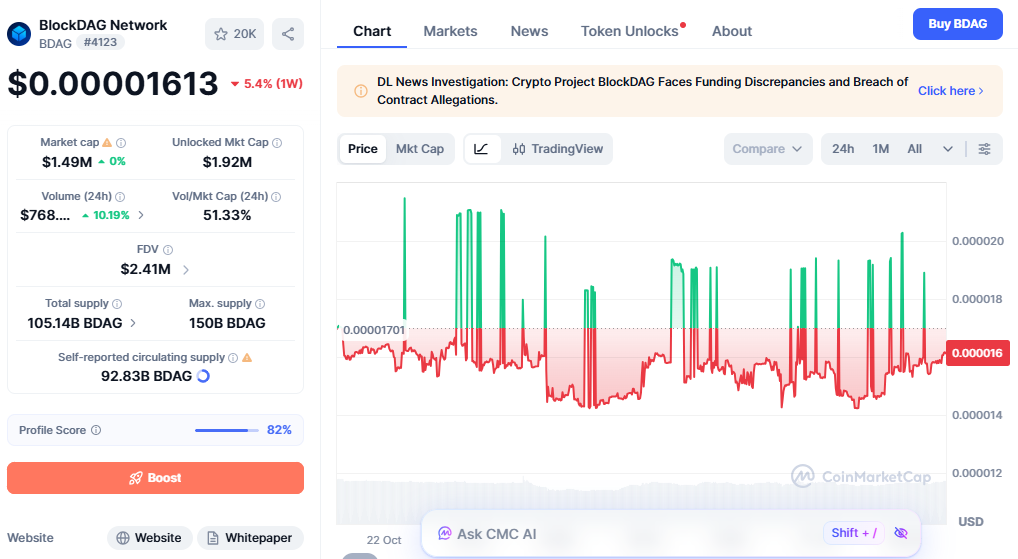Switch chart to TradingView mode

coord(558,149)
